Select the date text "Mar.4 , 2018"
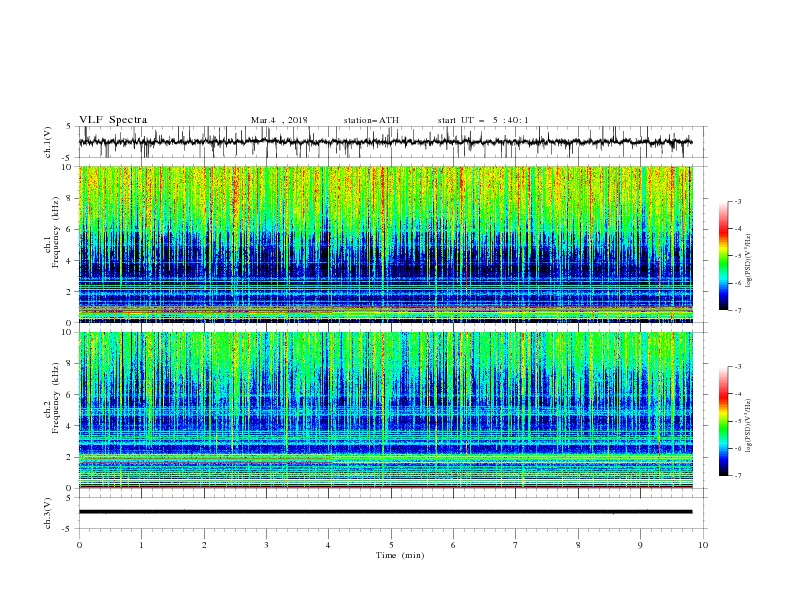This screenshot has width=792, height=612. (x=279, y=120)
